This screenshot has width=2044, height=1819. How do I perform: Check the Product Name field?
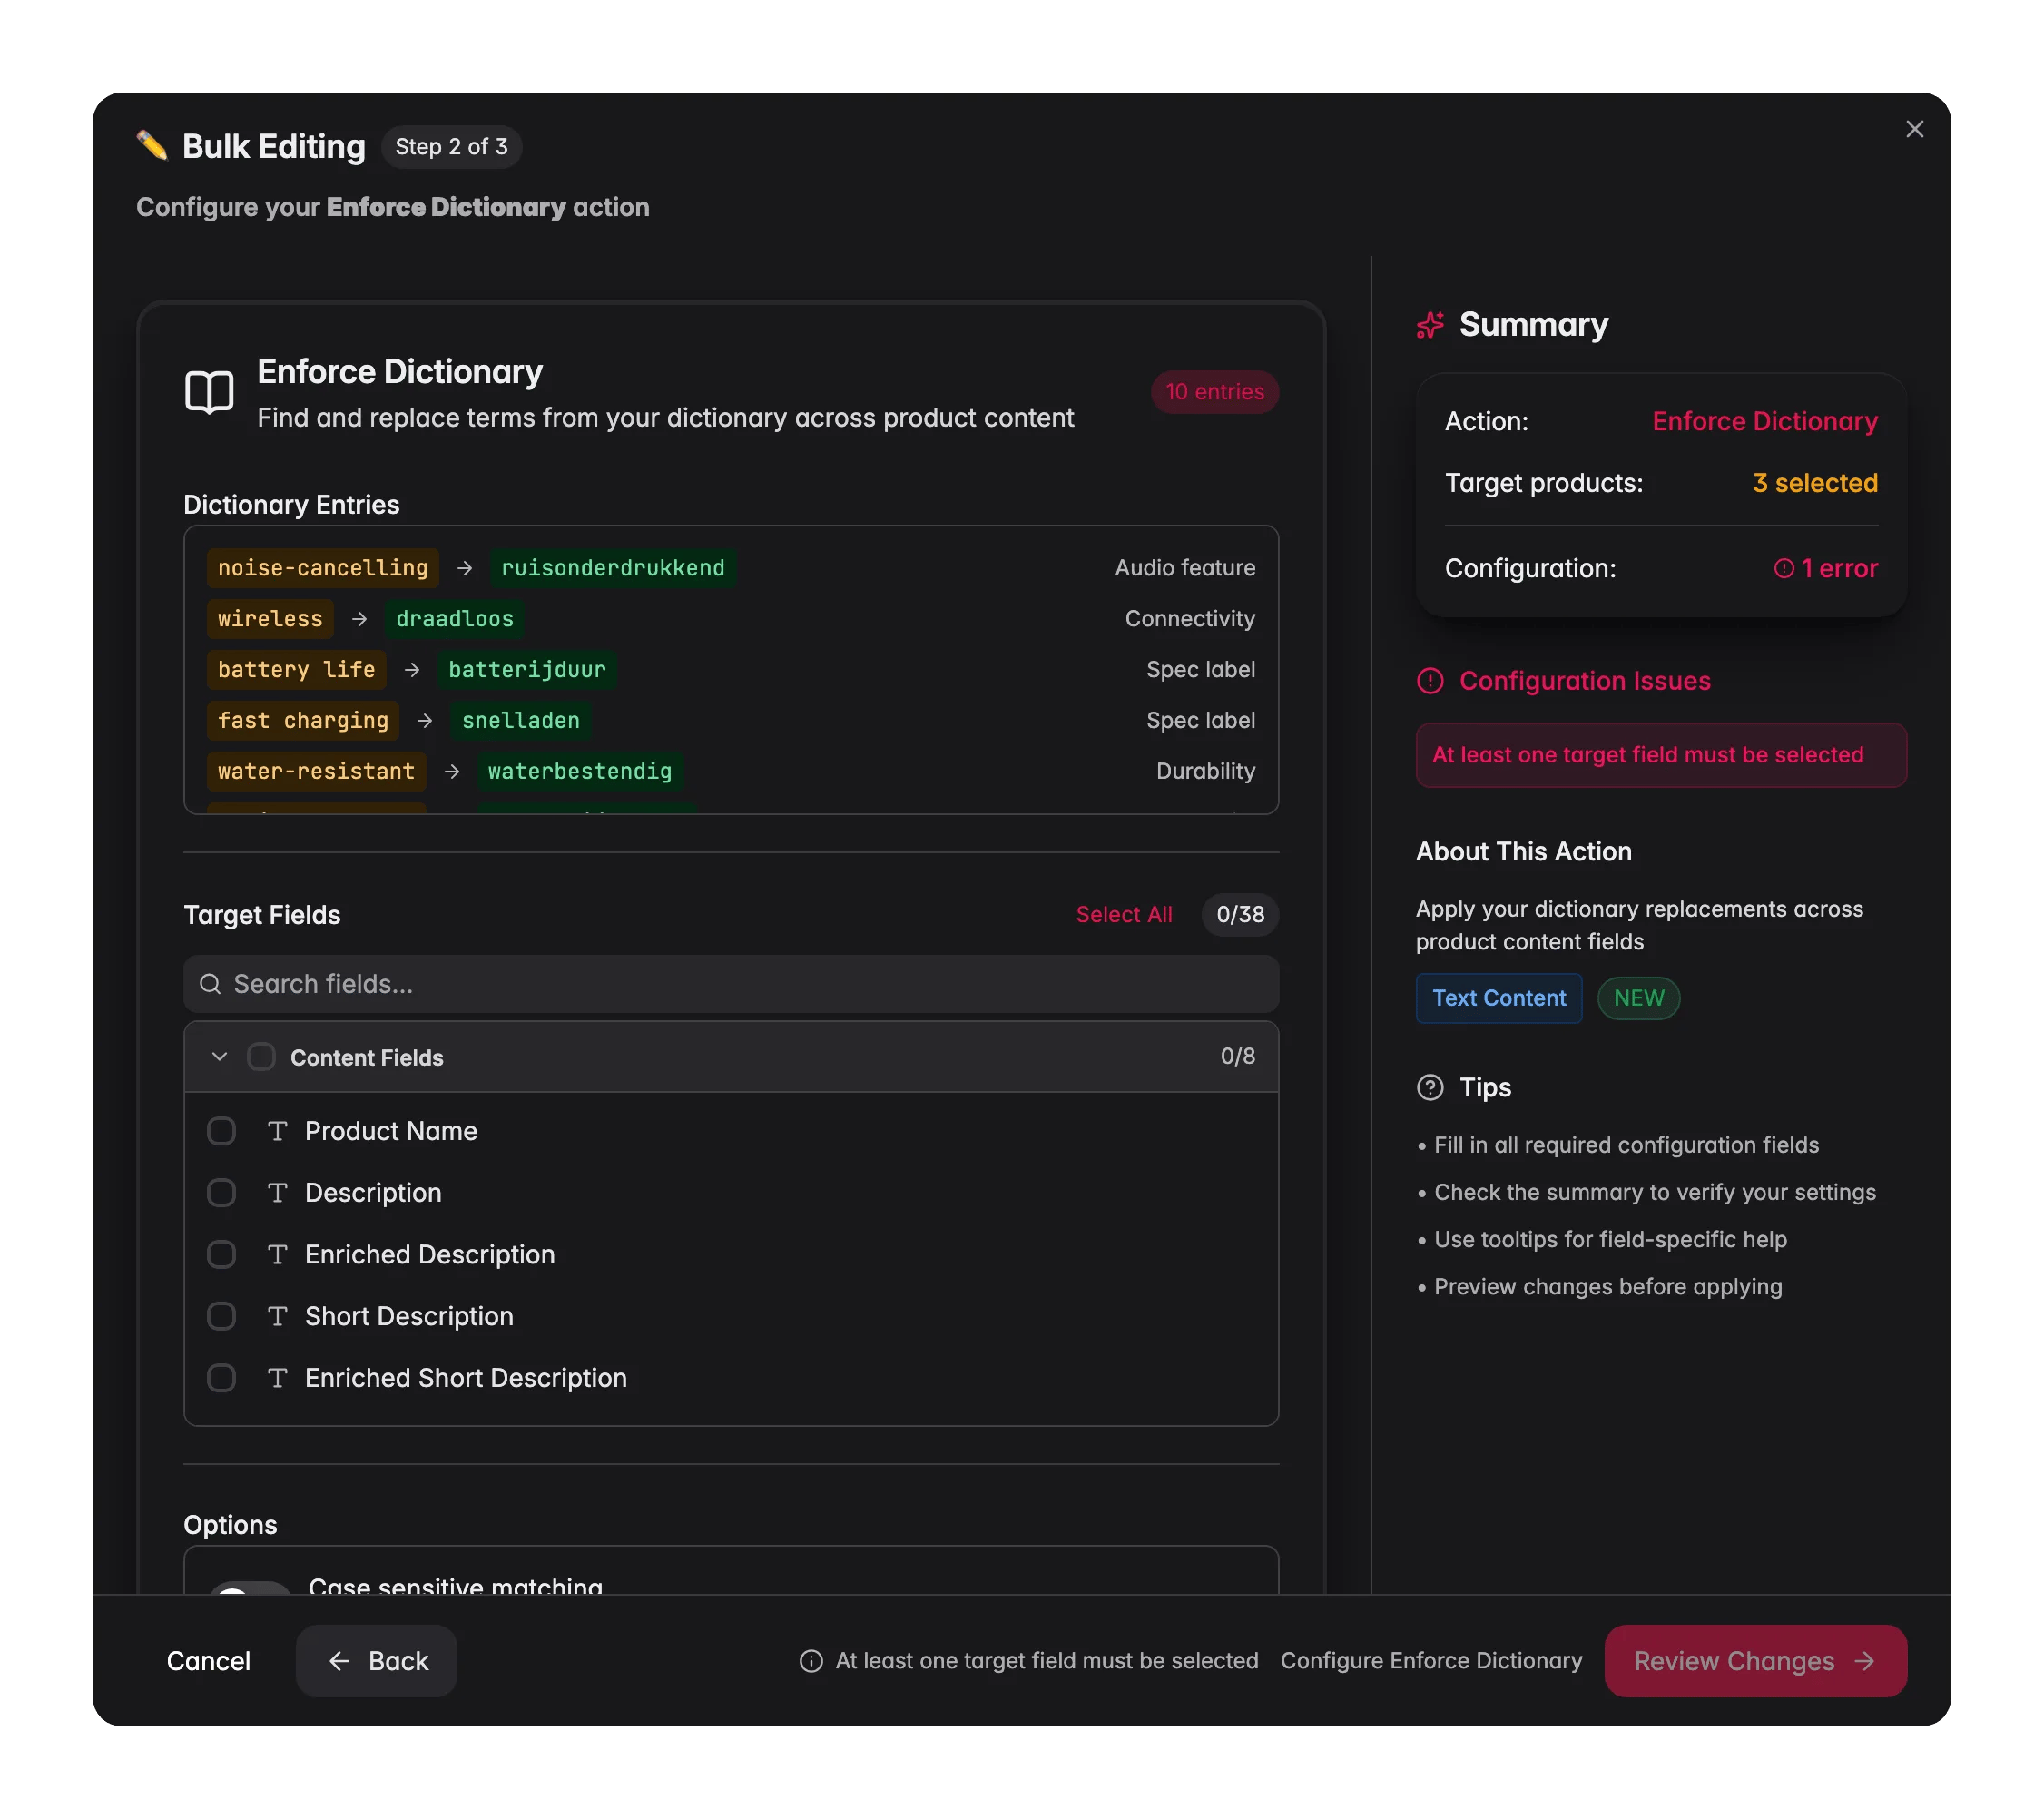[x=221, y=1131]
